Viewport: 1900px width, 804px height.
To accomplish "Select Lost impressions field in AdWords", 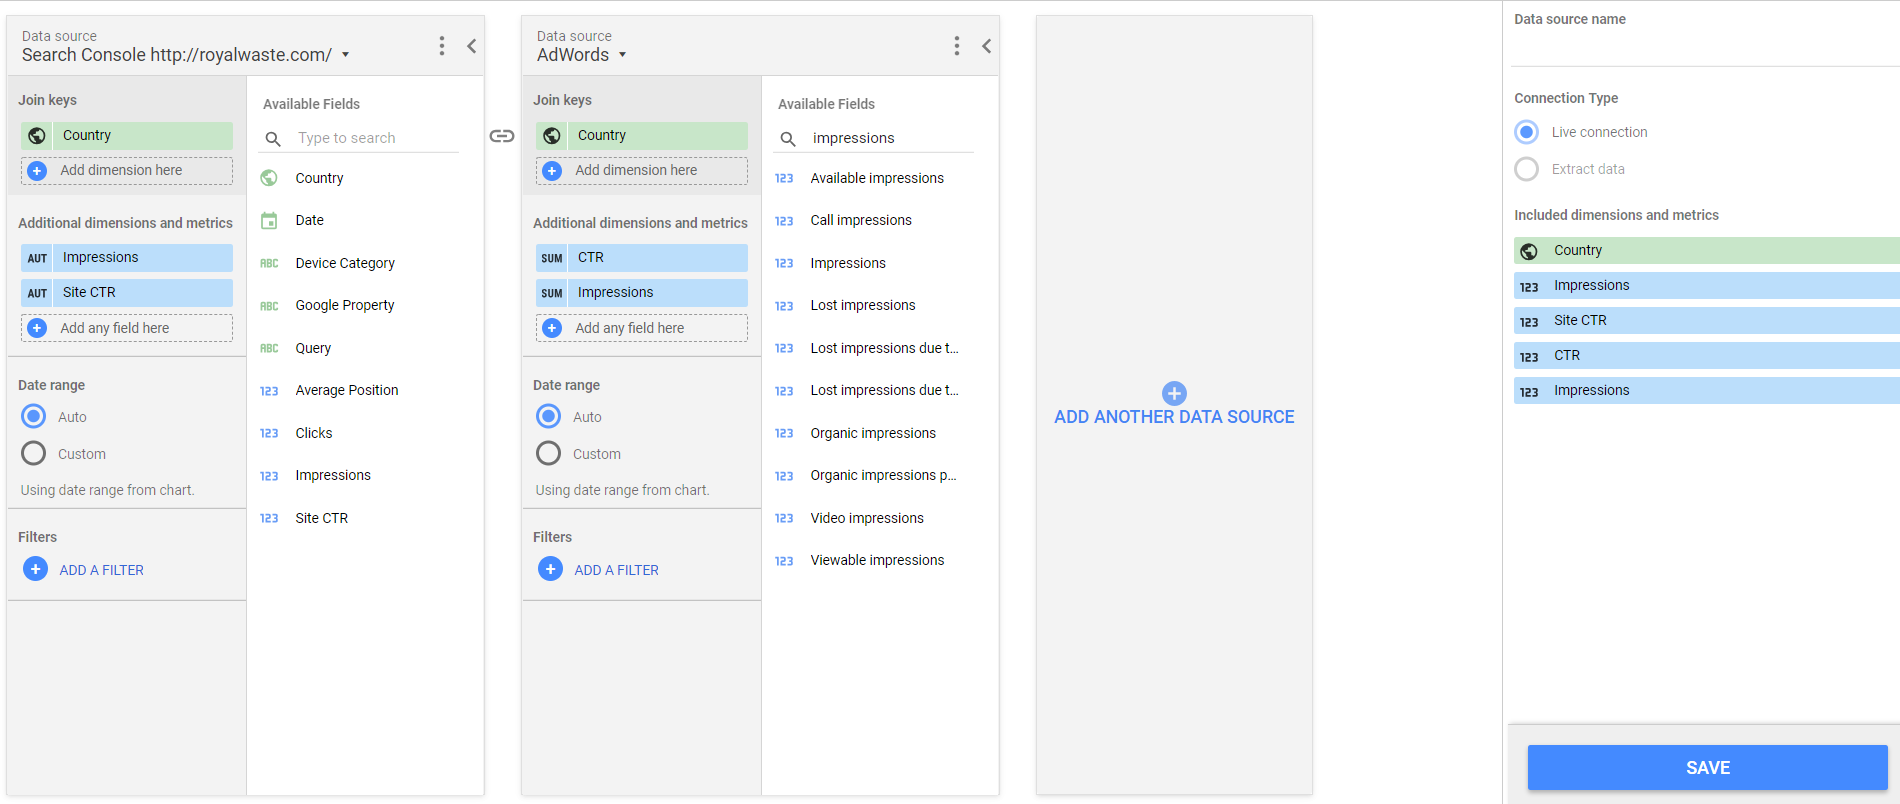I will [863, 305].
